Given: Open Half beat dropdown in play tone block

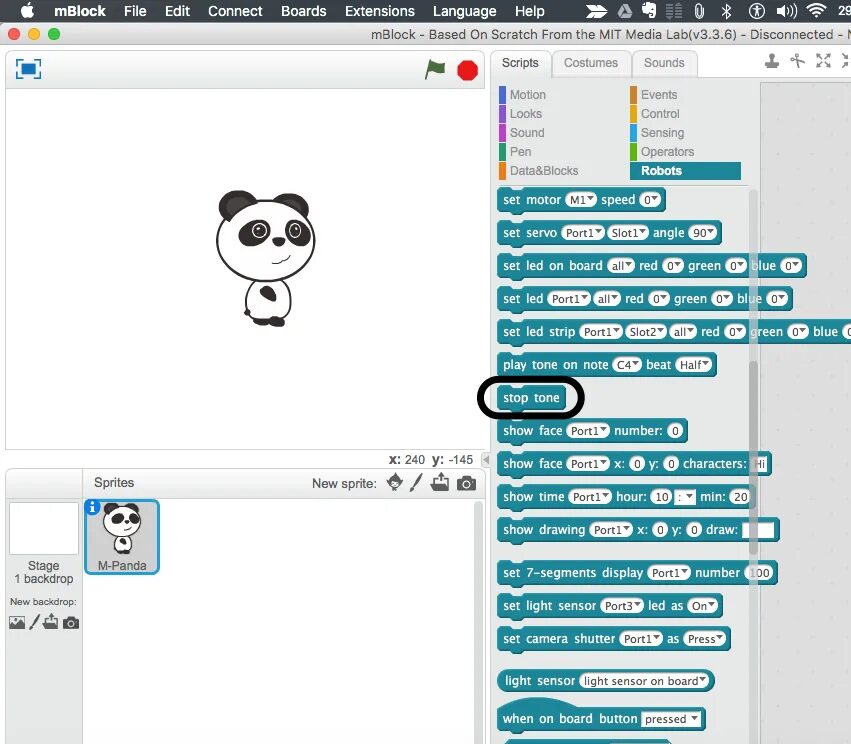Looking at the screenshot, I should point(694,365).
